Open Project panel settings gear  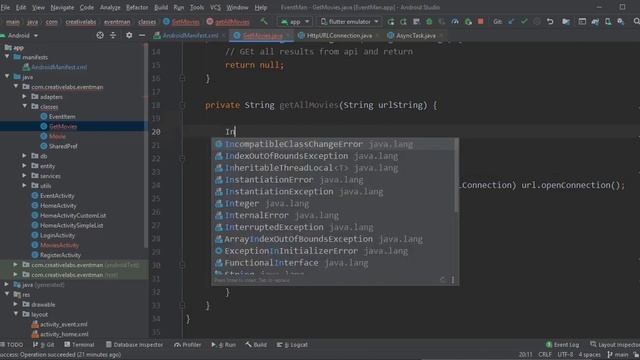129,36
